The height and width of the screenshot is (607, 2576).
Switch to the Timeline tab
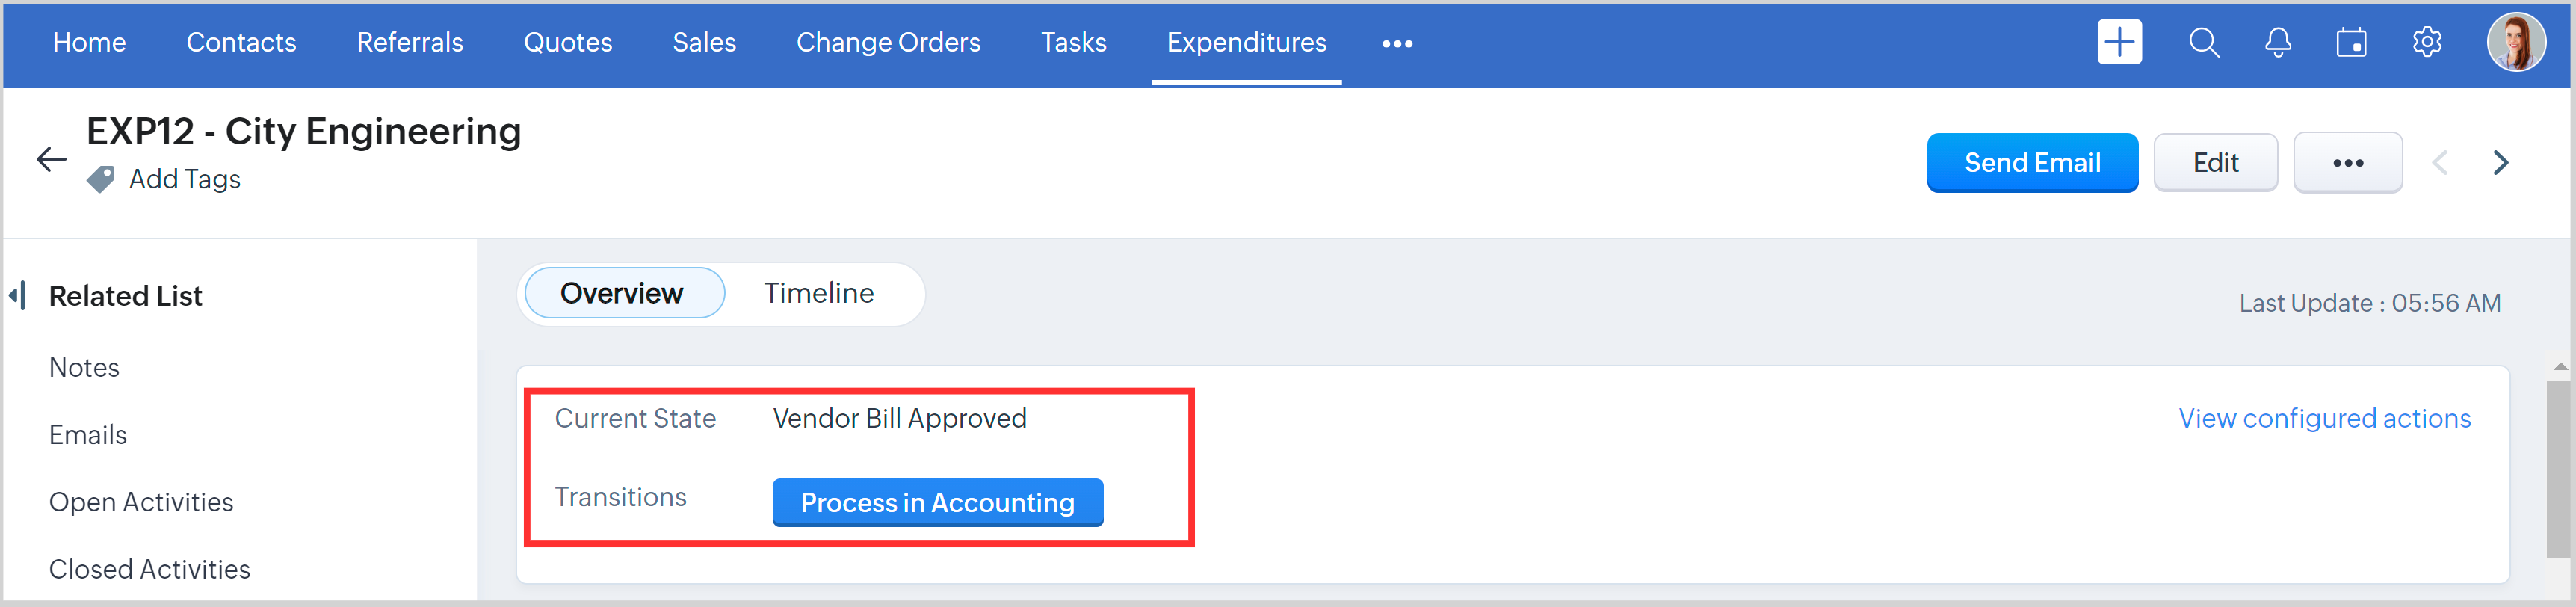[818, 294]
